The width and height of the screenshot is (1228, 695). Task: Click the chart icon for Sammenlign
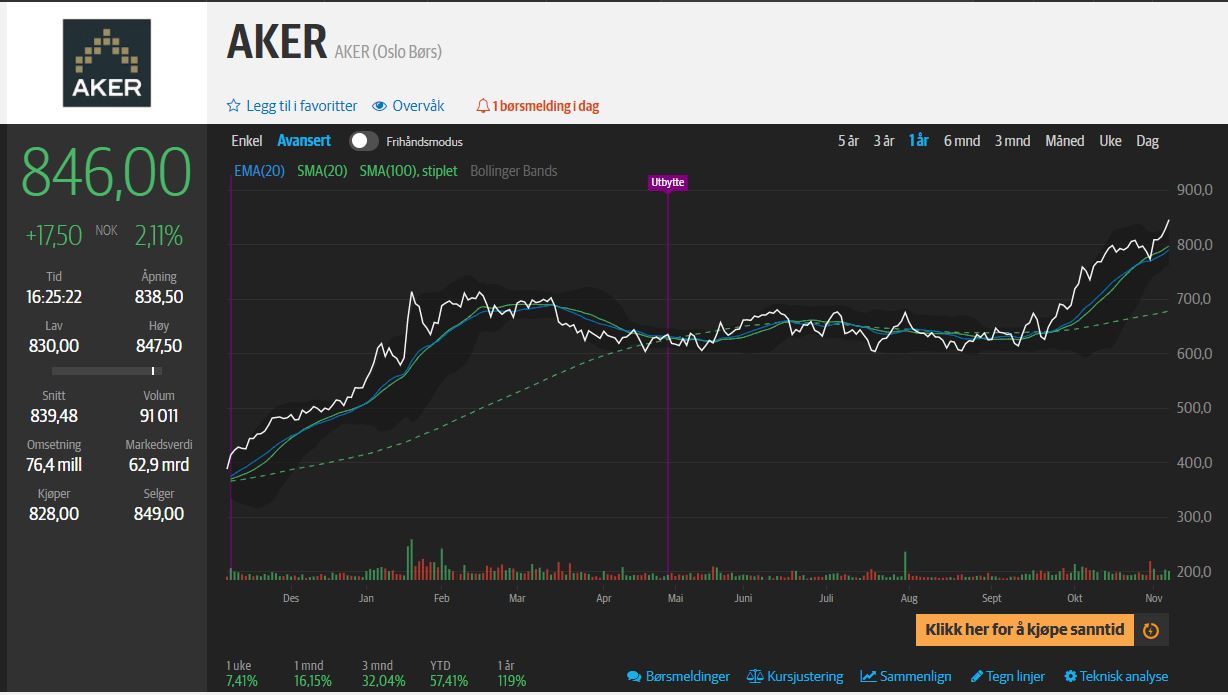pyautogui.click(x=868, y=677)
